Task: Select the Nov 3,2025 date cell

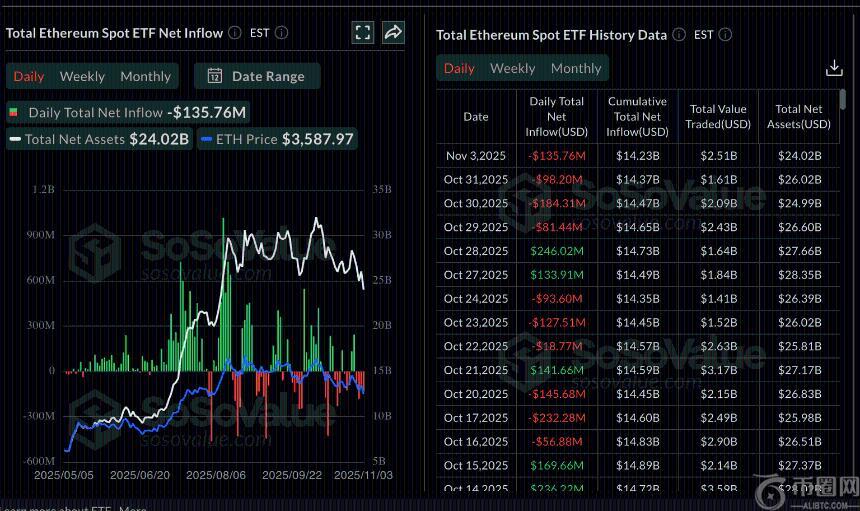Action: point(476,156)
